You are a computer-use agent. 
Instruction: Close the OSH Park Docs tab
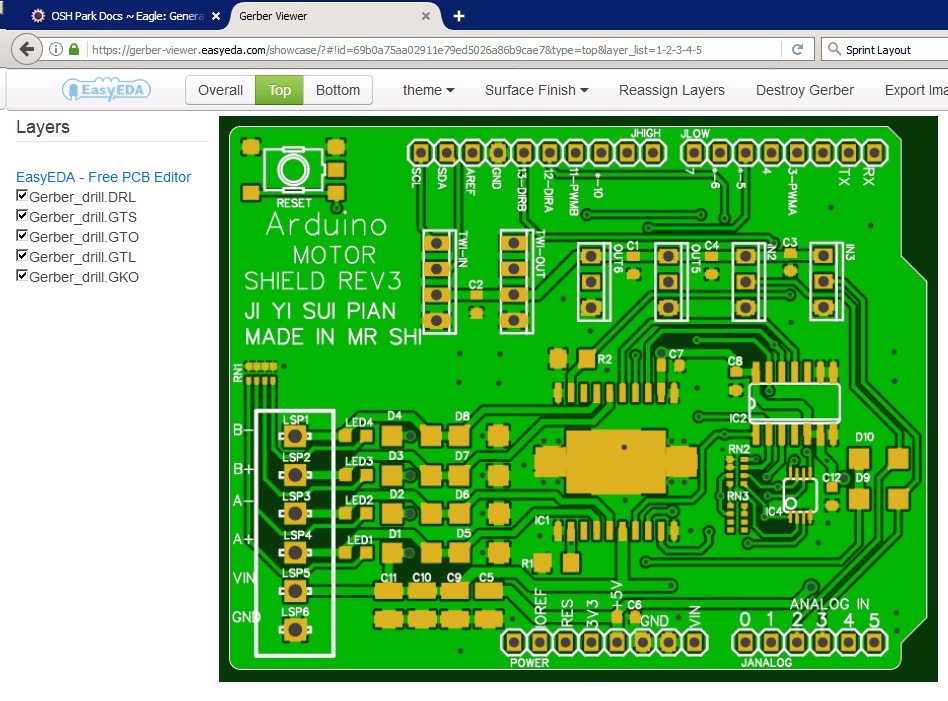pos(216,16)
